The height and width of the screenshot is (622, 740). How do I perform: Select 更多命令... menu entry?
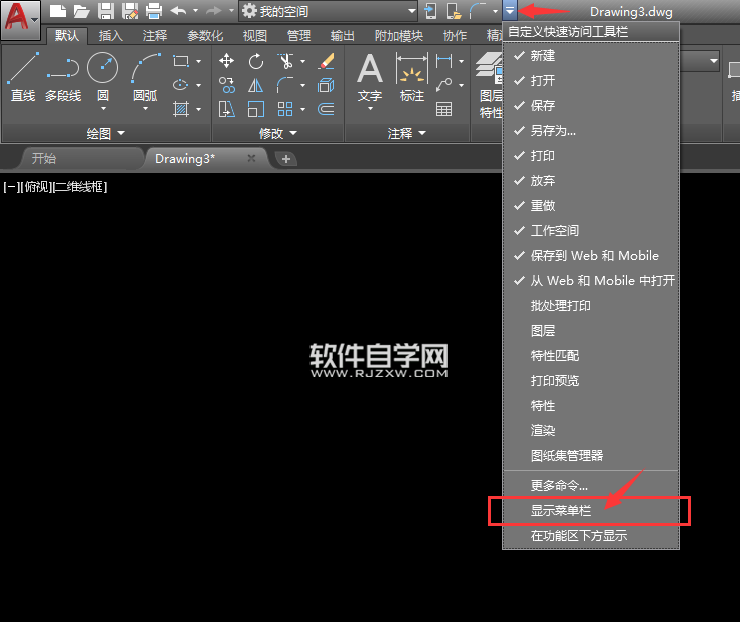tap(591, 486)
